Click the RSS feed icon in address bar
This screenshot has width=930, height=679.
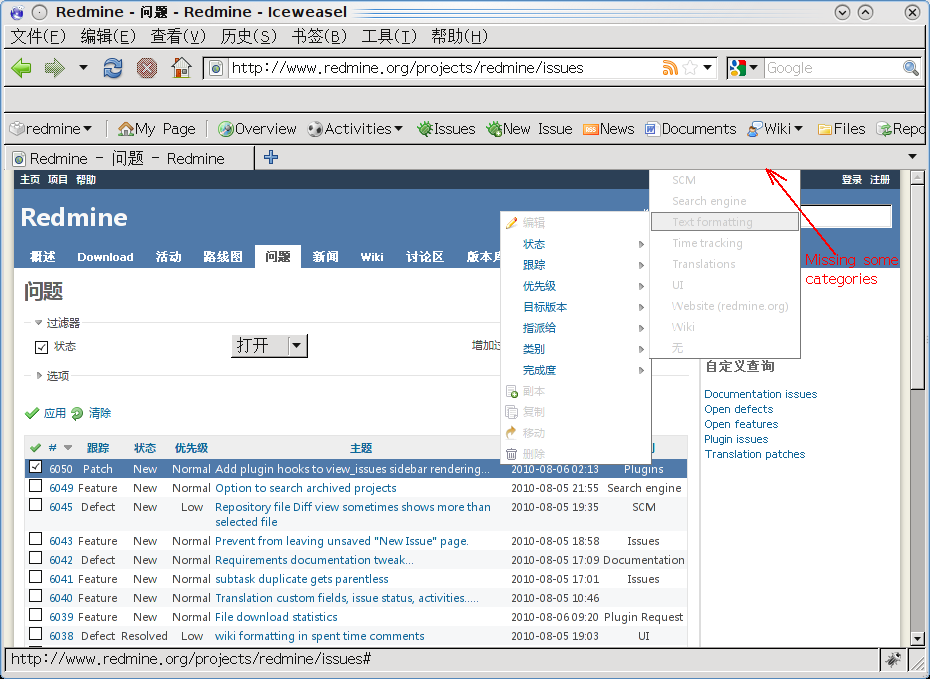(670, 68)
